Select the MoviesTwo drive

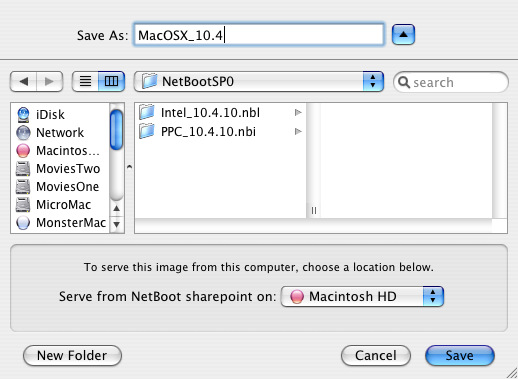coord(60,169)
